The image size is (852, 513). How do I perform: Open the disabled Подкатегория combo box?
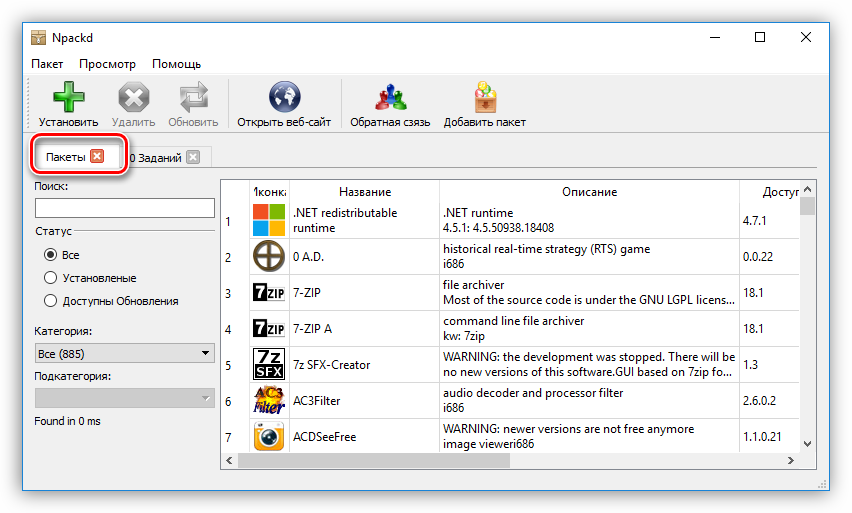[125, 398]
